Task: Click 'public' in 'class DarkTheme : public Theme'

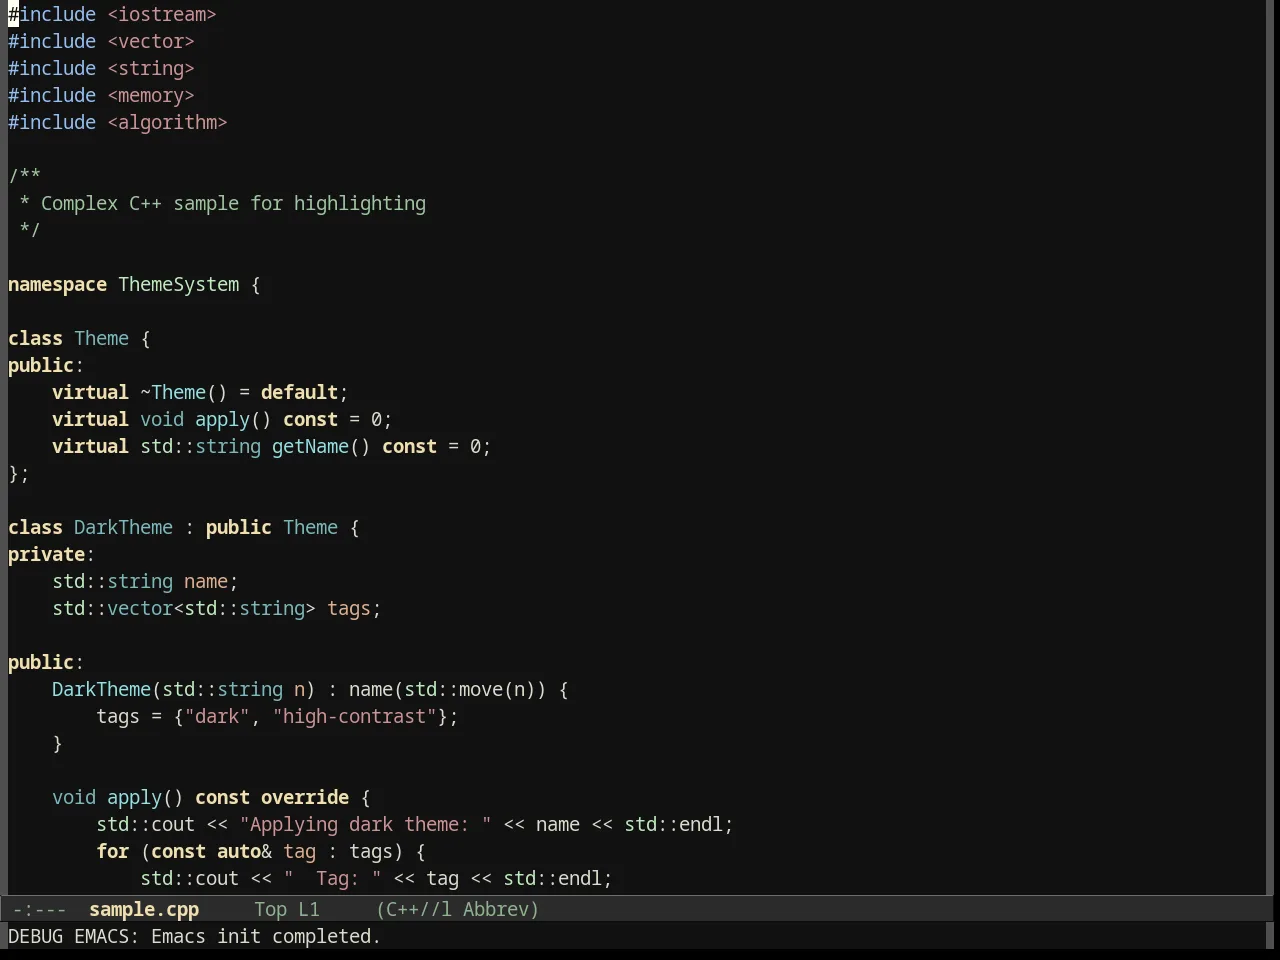Action: (x=238, y=527)
